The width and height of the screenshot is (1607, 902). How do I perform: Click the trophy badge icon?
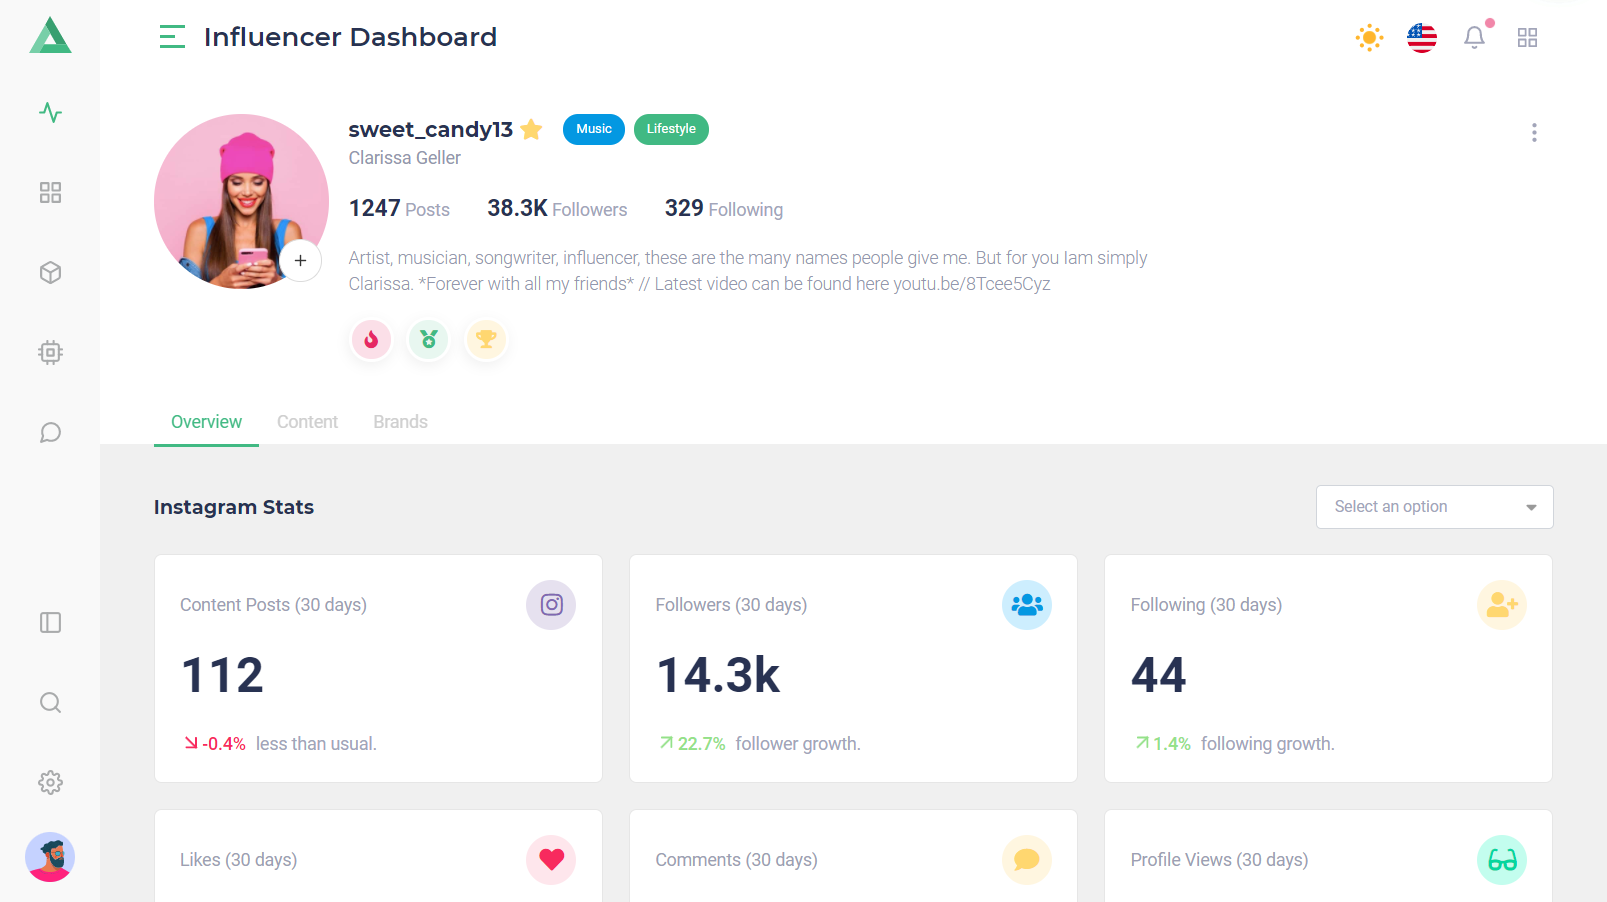(486, 340)
